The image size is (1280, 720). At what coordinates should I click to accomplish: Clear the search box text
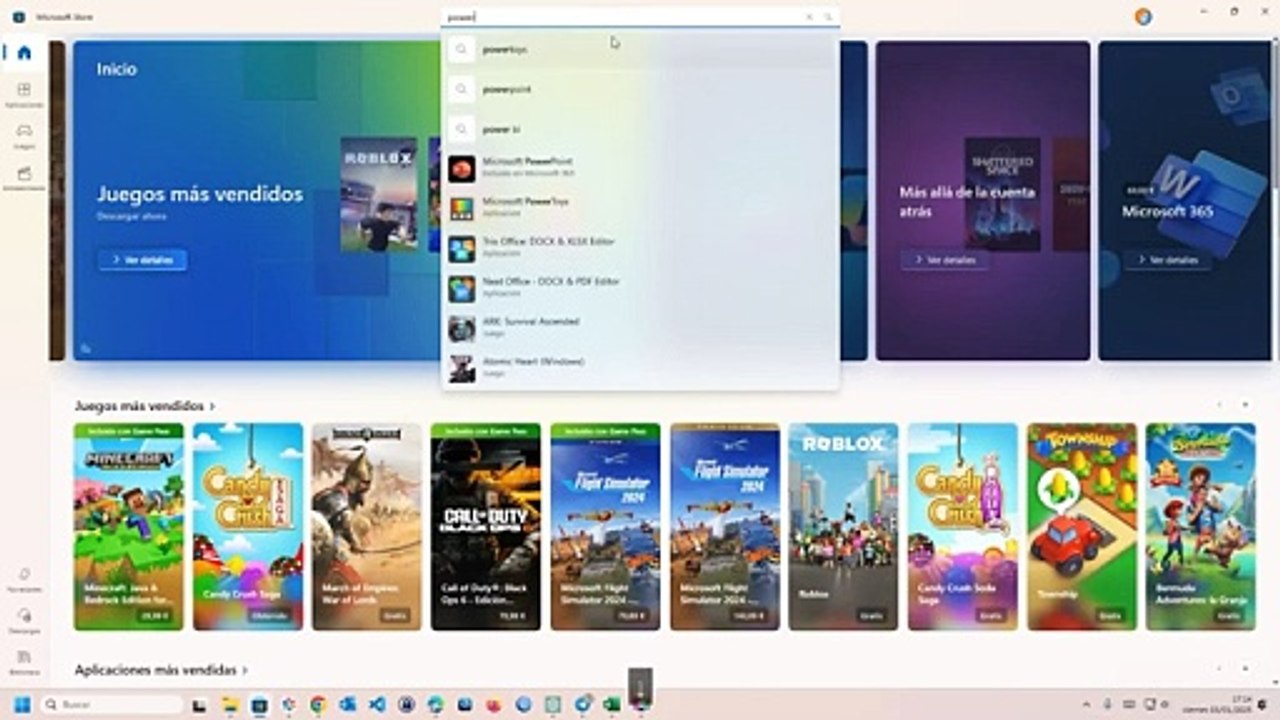pyautogui.click(x=809, y=17)
